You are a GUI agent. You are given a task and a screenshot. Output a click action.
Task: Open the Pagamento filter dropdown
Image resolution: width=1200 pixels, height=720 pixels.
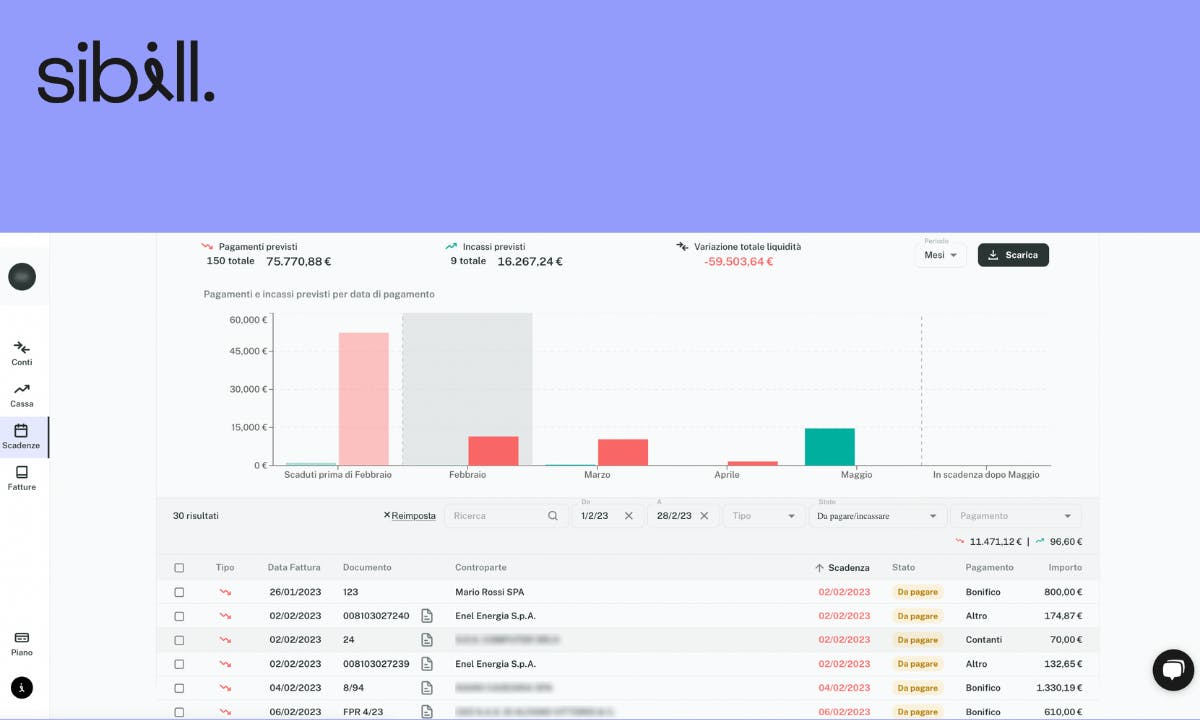[1015, 516]
